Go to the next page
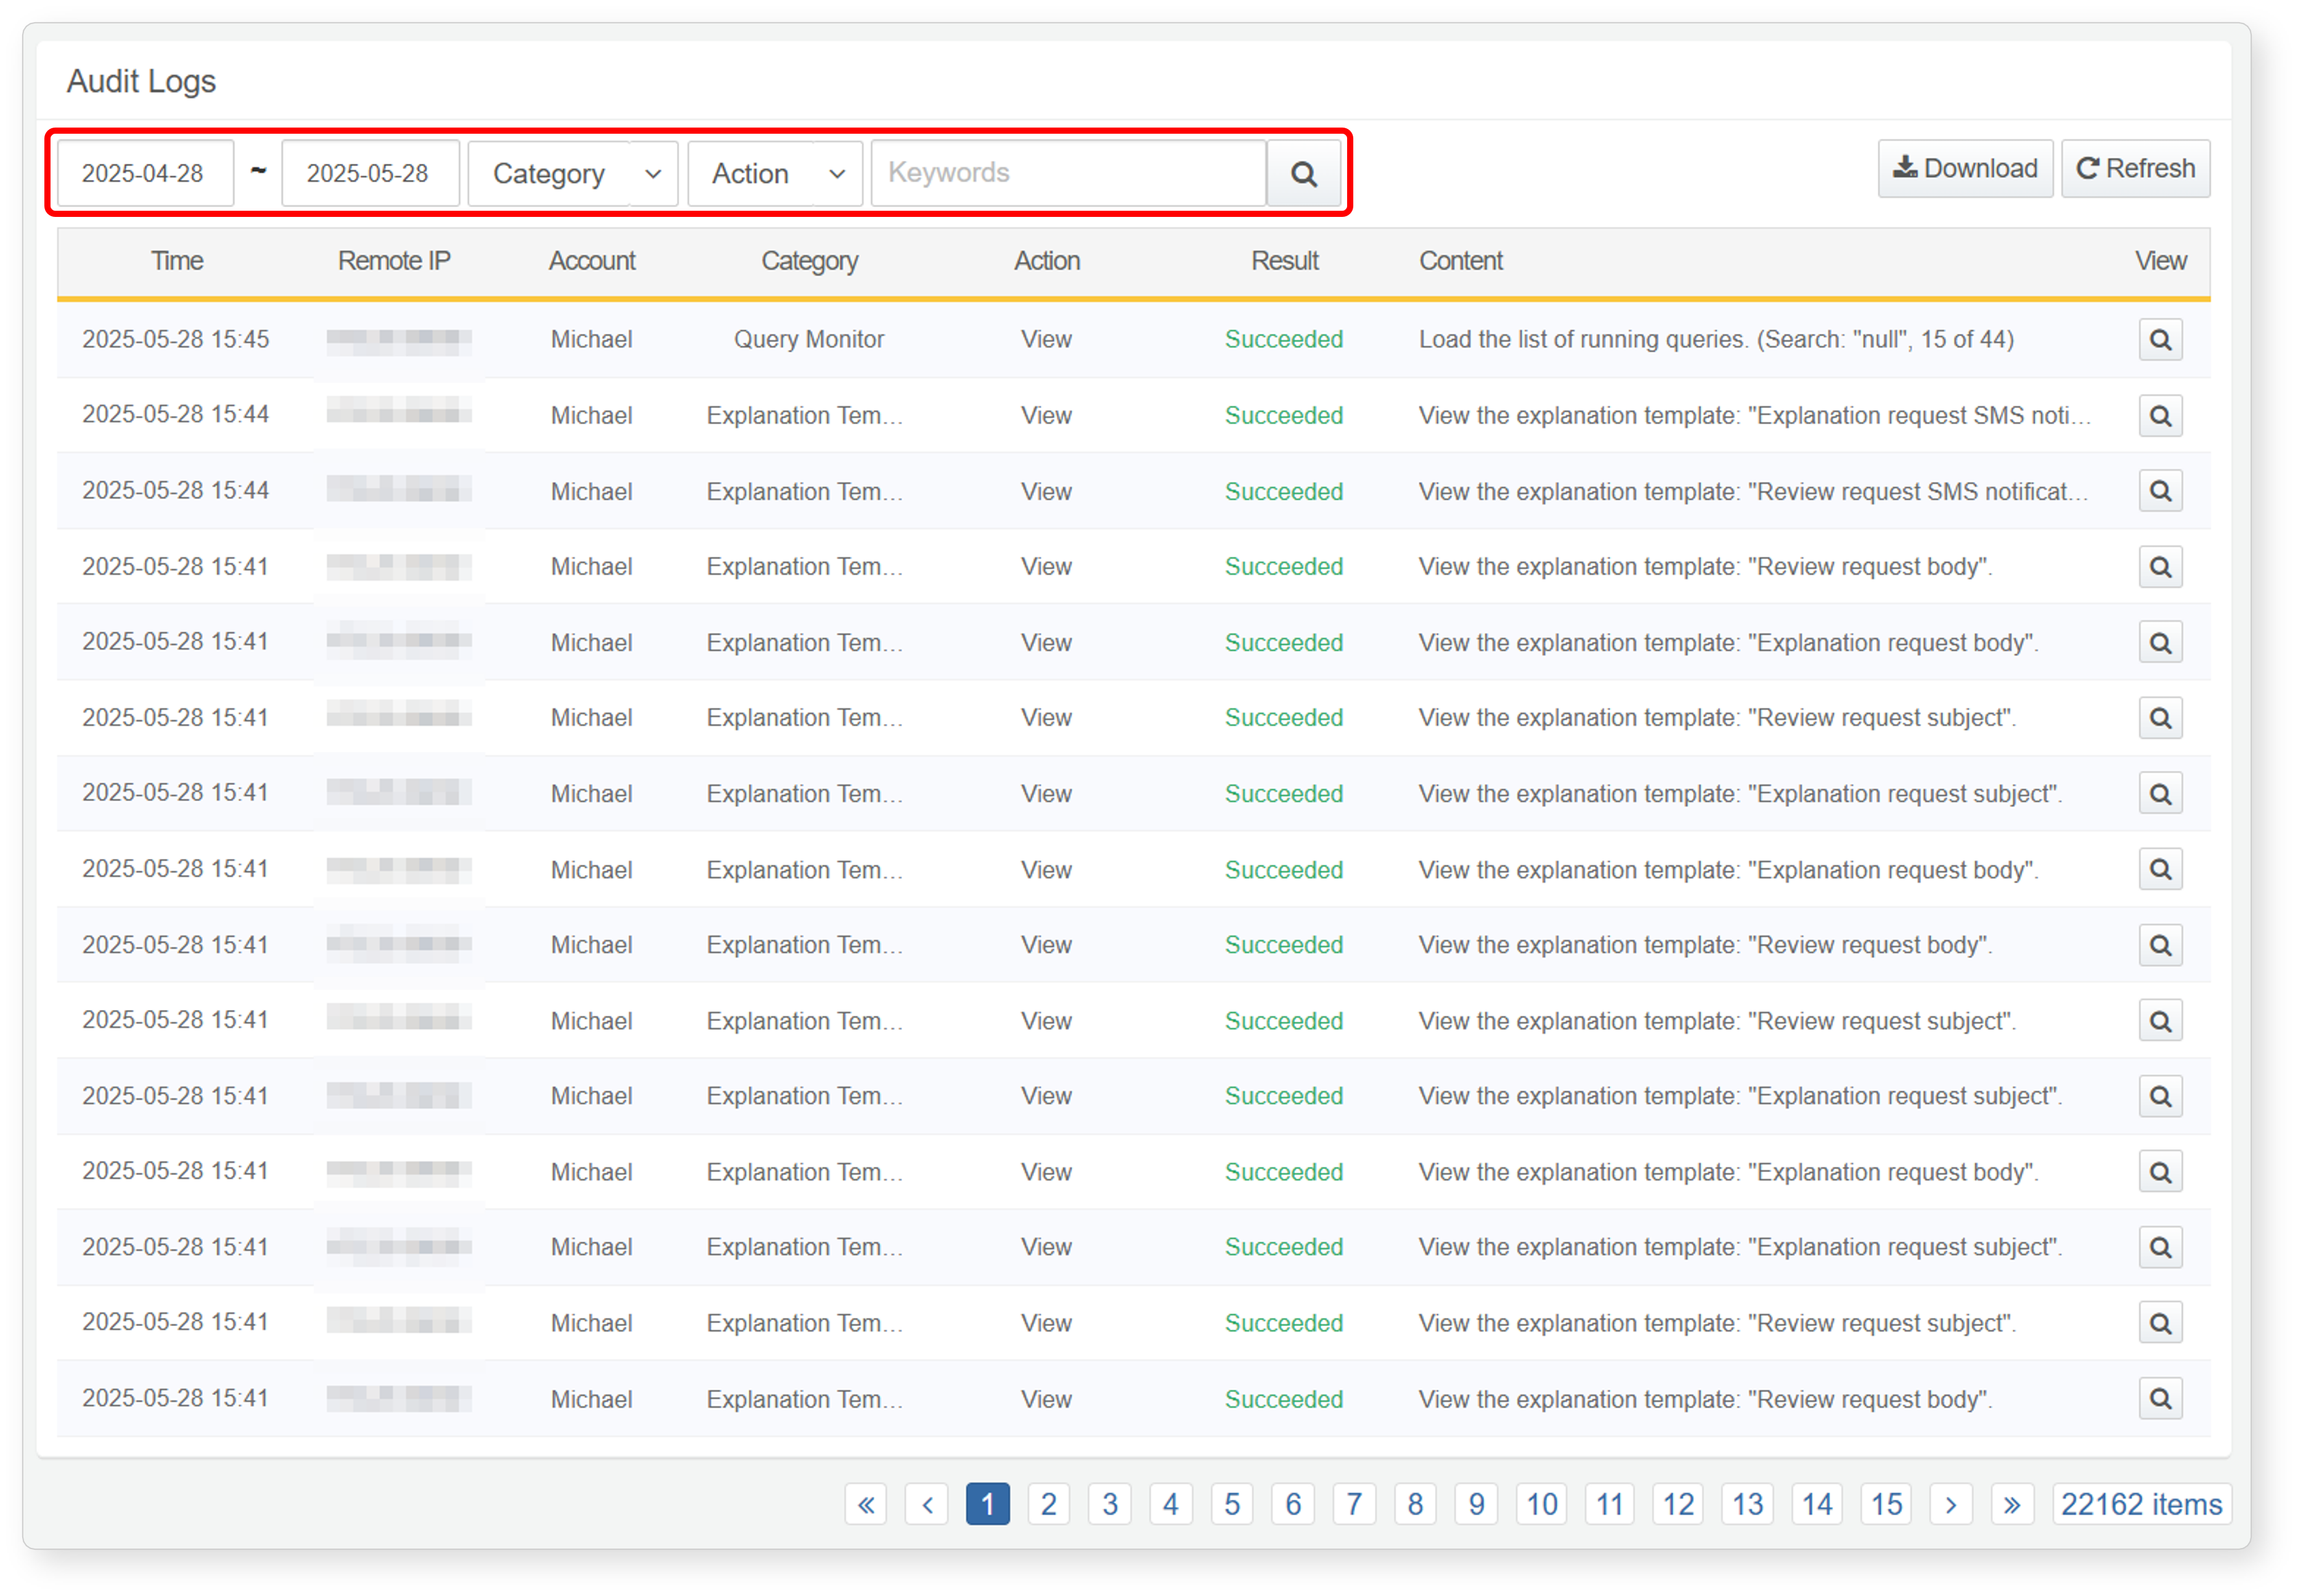The image size is (2298, 1596). point(1950,1504)
